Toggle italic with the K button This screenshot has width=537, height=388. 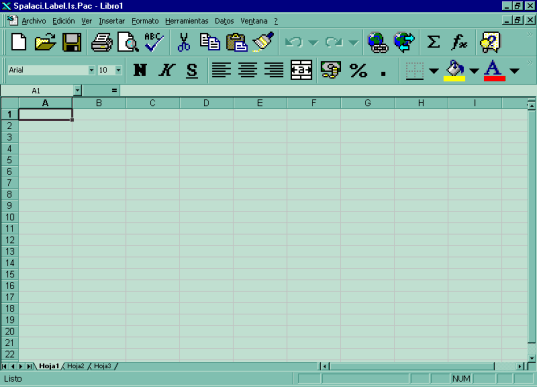pyautogui.click(x=167, y=70)
